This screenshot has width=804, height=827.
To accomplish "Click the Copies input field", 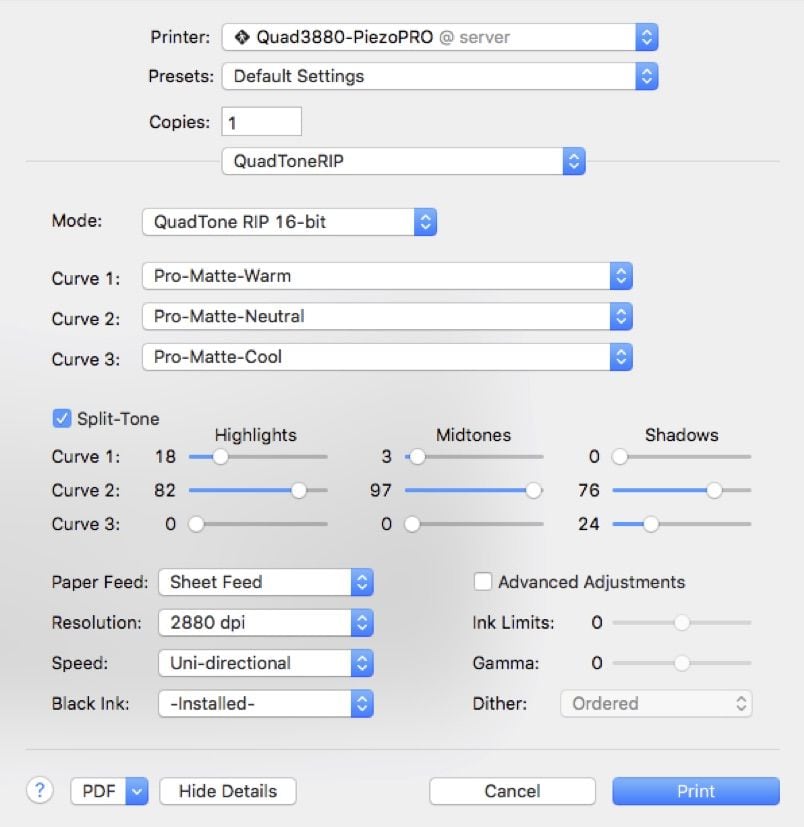I will (261, 122).
